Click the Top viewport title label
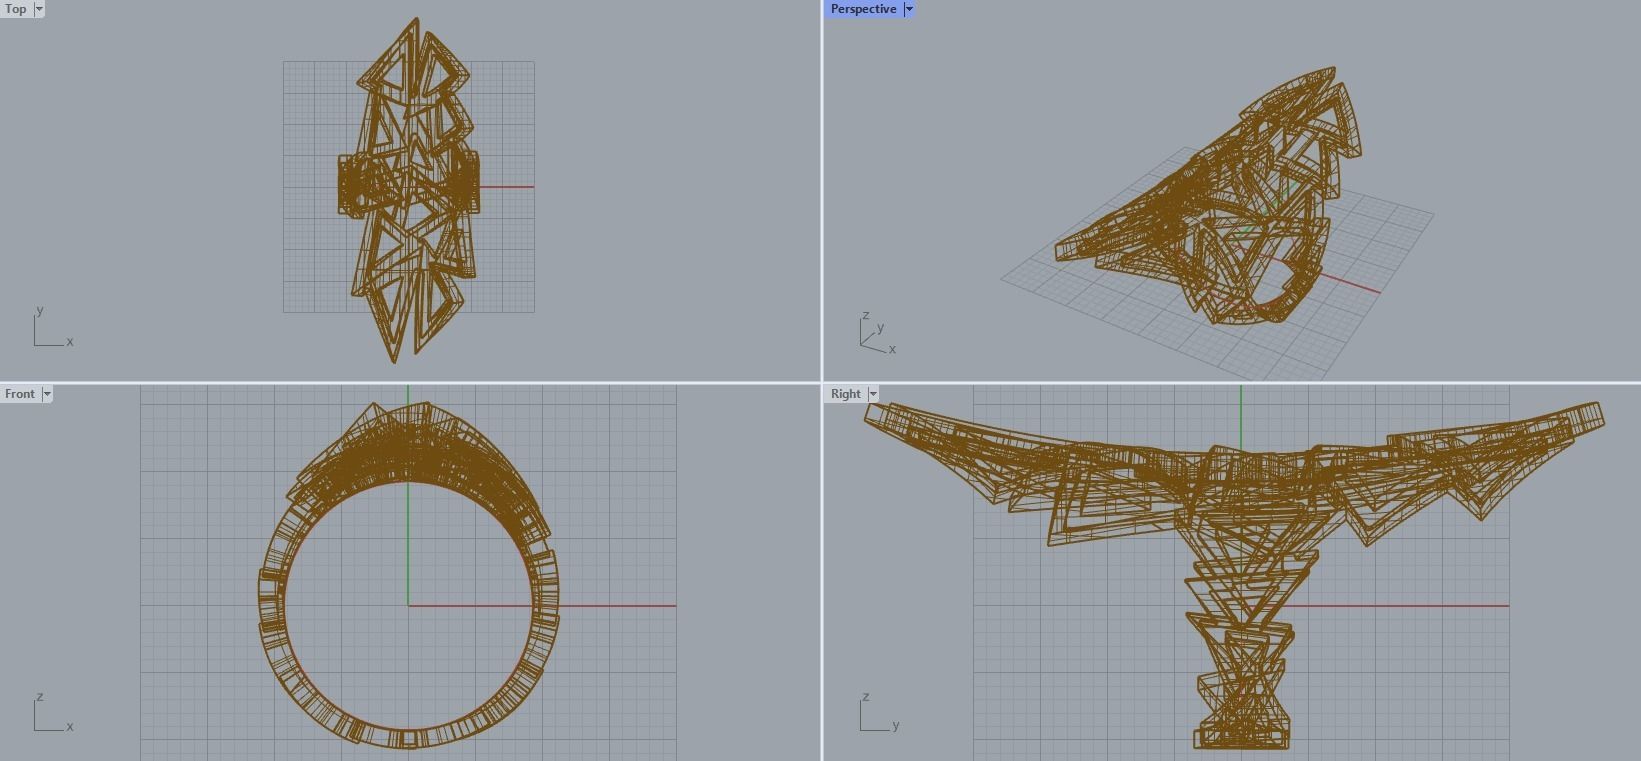The height and width of the screenshot is (761, 1641). [16, 9]
